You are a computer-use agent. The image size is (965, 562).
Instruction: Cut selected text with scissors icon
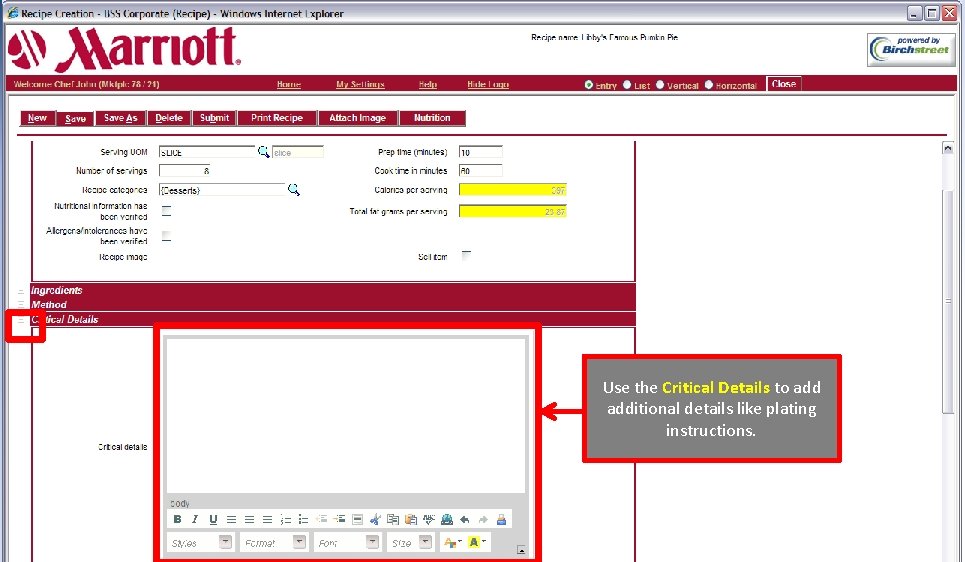[x=375, y=520]
